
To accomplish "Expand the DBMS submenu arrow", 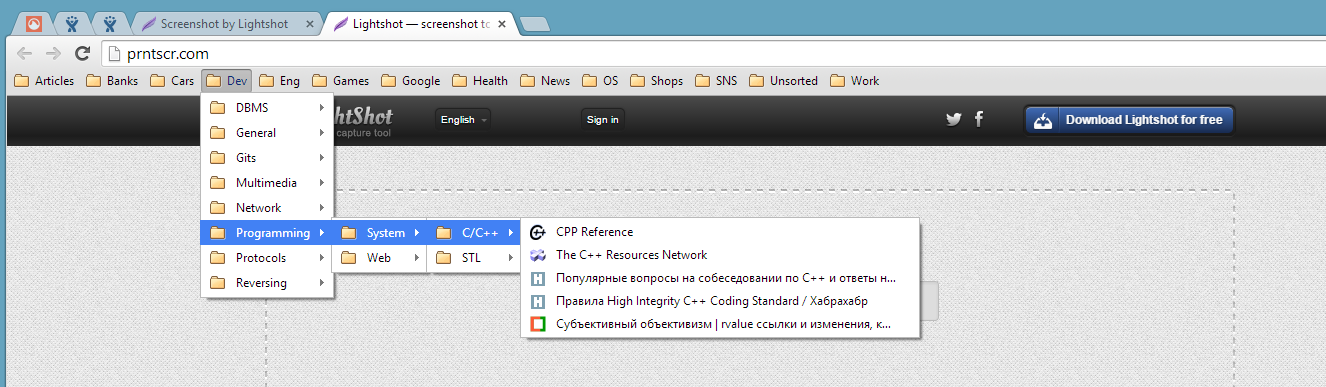I will (x=321, y=107).
